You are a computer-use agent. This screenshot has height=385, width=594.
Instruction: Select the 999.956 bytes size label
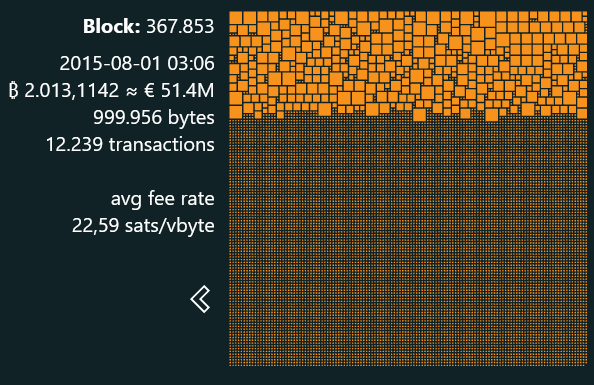click(154, 117)
